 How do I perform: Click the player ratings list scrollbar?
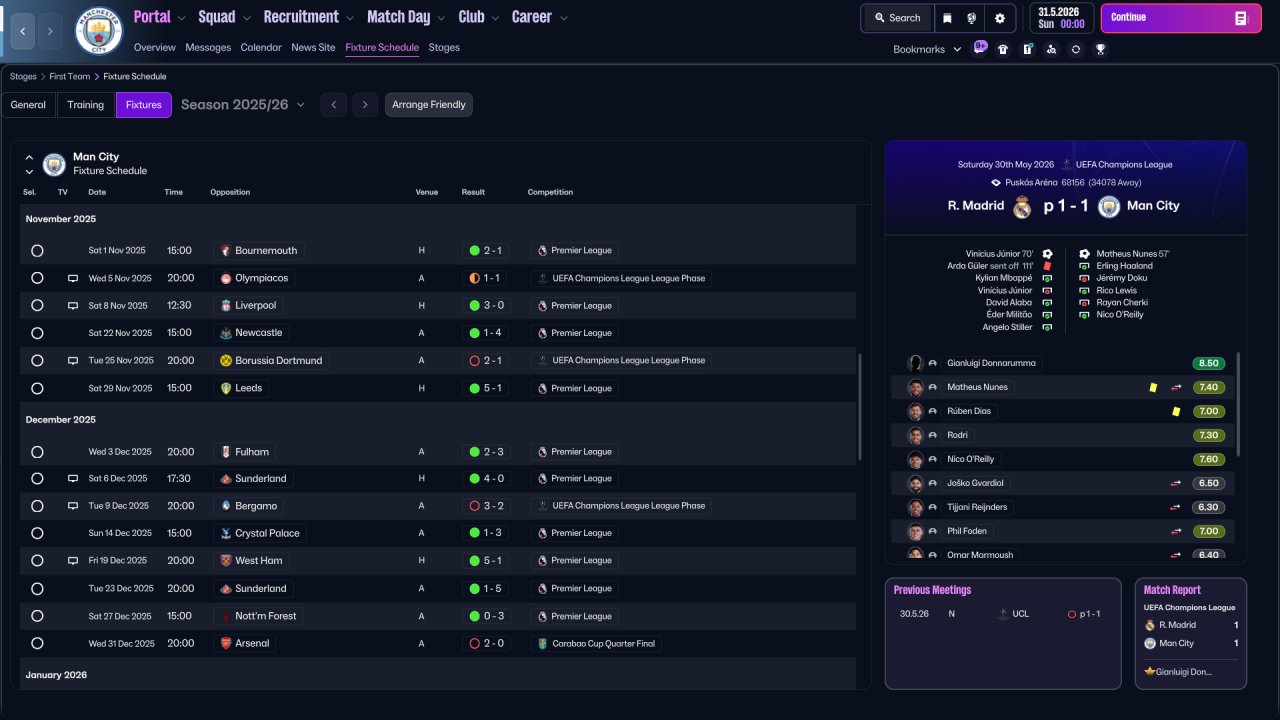[x=1239, y=403]
